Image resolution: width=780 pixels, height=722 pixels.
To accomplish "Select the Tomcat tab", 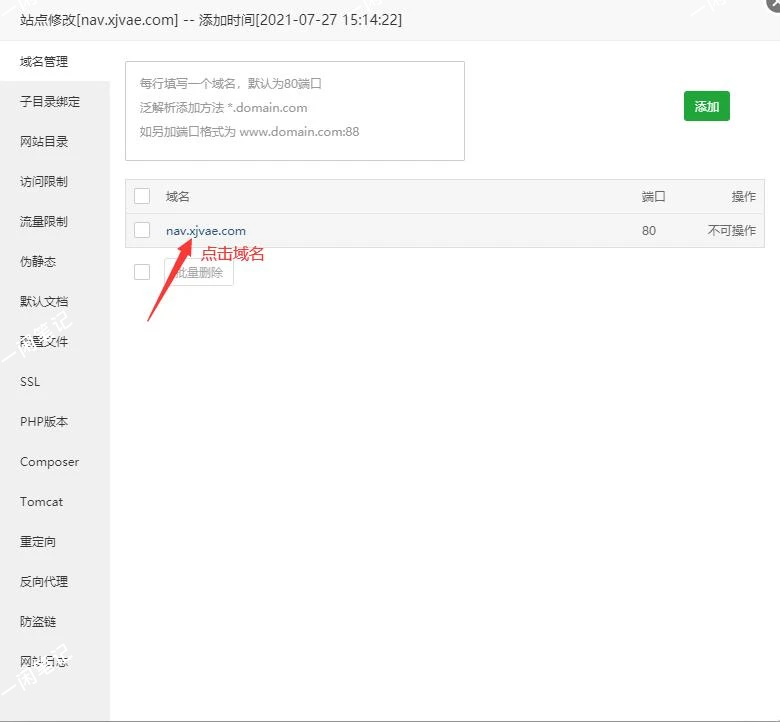I will point(41,502).
